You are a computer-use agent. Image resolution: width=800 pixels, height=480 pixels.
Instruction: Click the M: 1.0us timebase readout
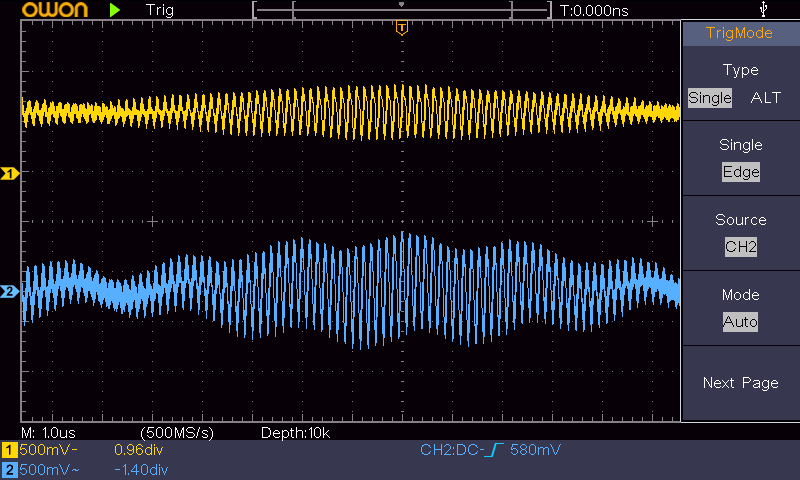click(x=50, y=432)
